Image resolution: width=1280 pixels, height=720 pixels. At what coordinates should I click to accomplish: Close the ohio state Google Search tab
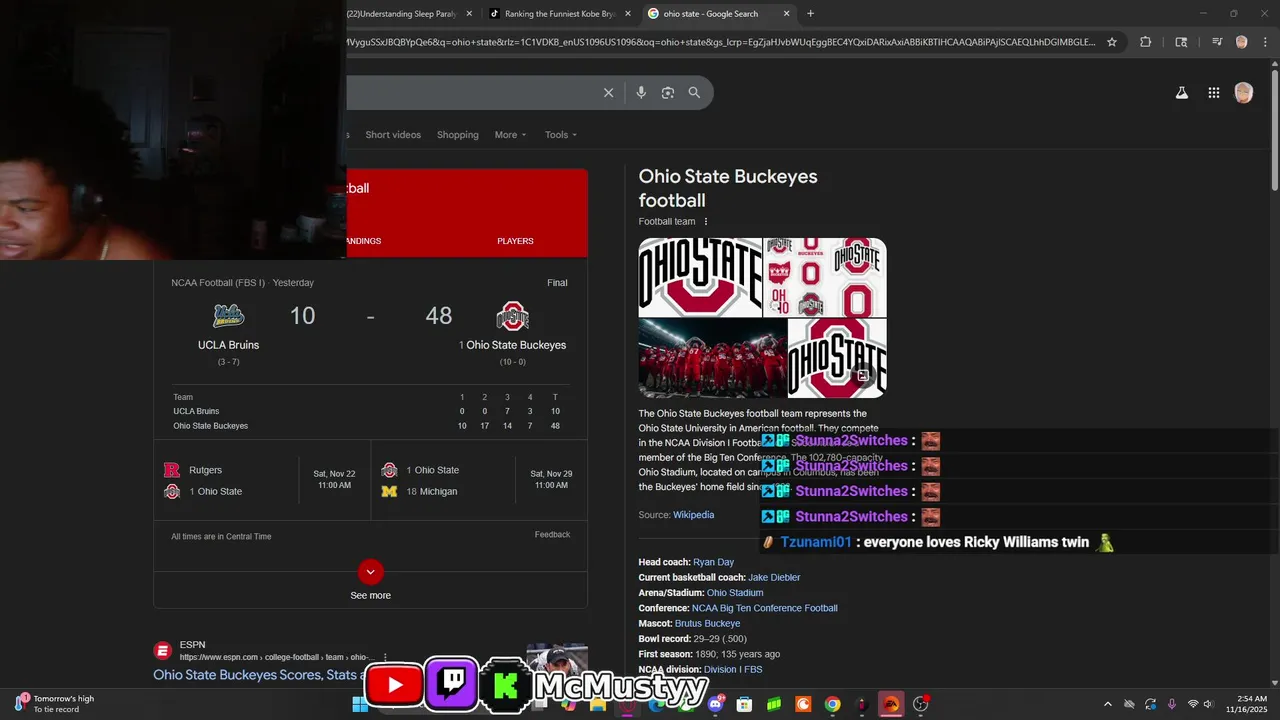click(x=786, y=14)
